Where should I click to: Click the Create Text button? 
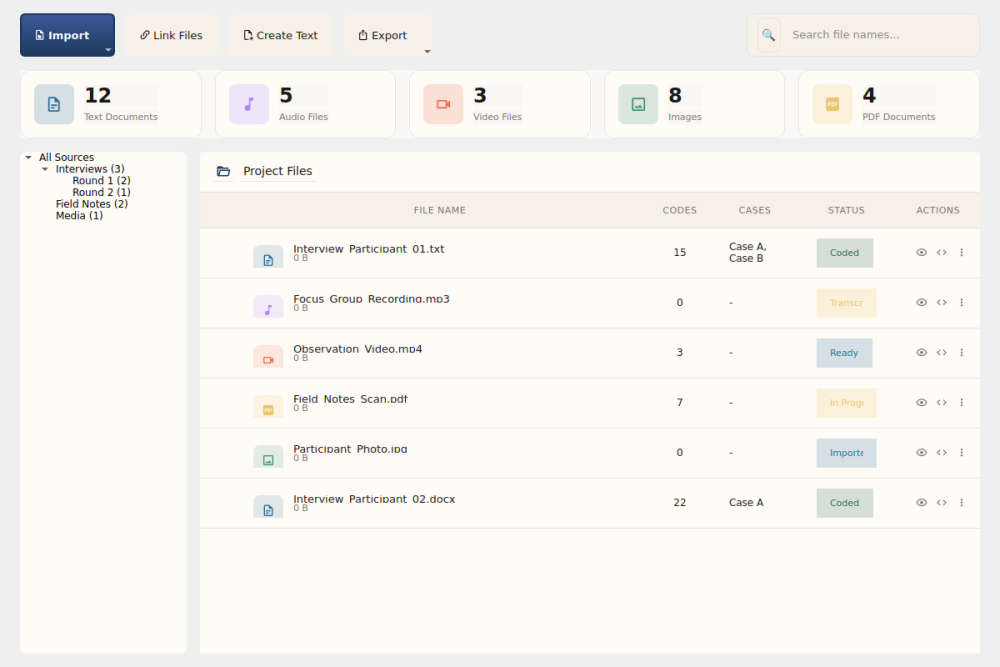(x=280, y=34)
